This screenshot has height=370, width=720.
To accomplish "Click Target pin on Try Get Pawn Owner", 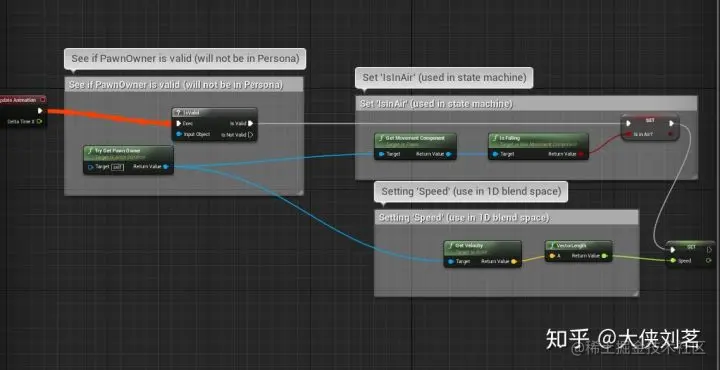I will [x=90, y=167].
